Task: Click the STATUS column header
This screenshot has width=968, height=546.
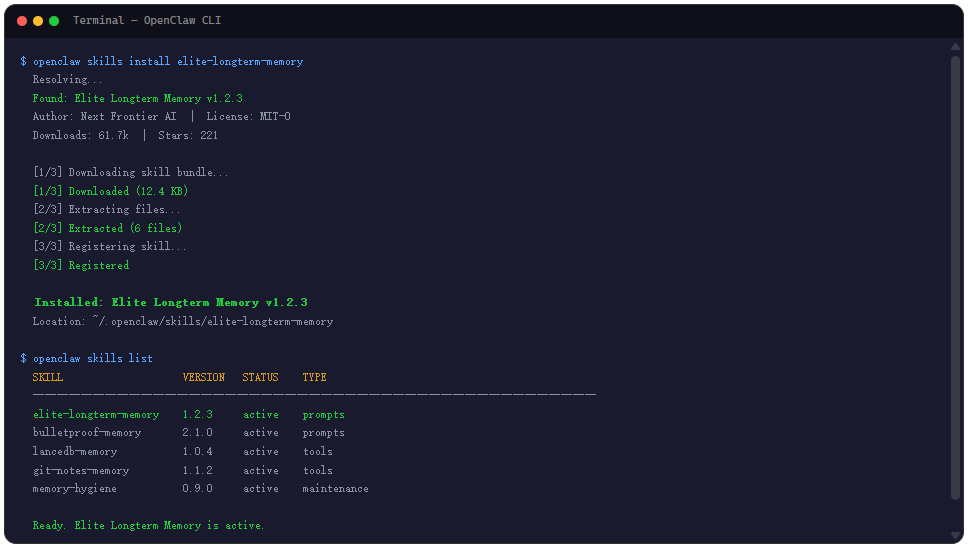Action: (x=260, y=377)
